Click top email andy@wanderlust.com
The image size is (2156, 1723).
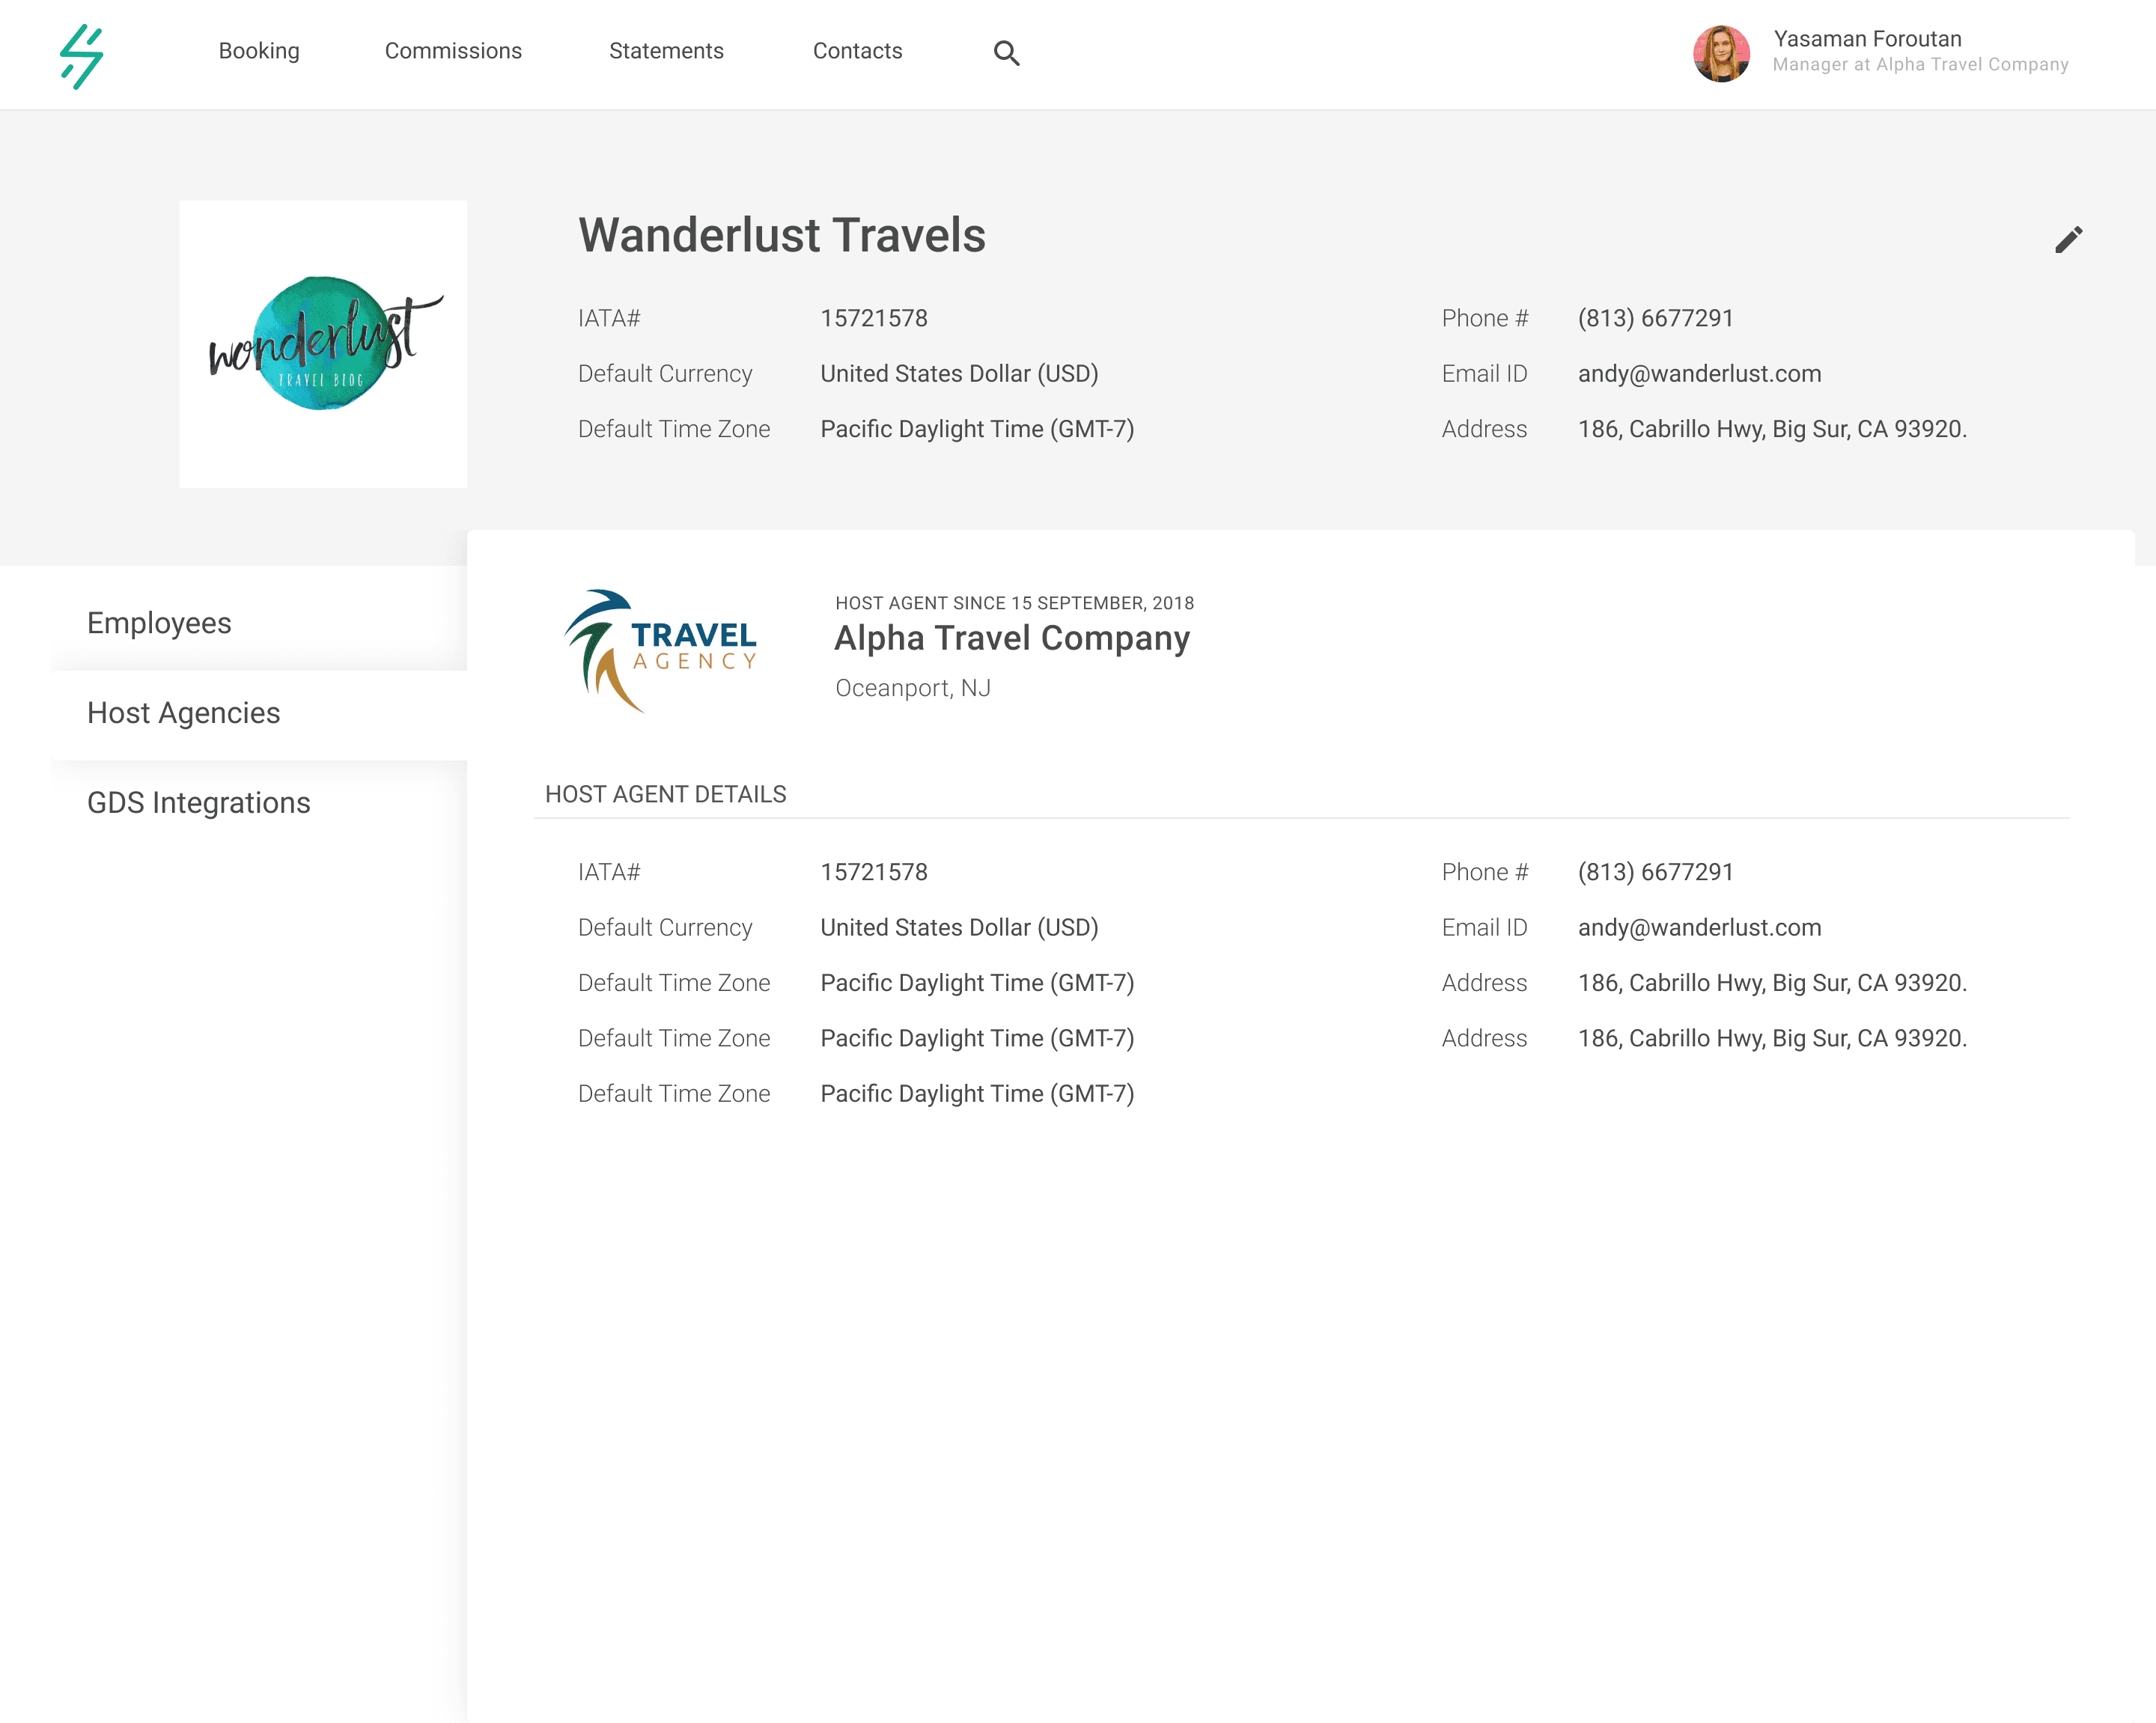point(1699,374)
